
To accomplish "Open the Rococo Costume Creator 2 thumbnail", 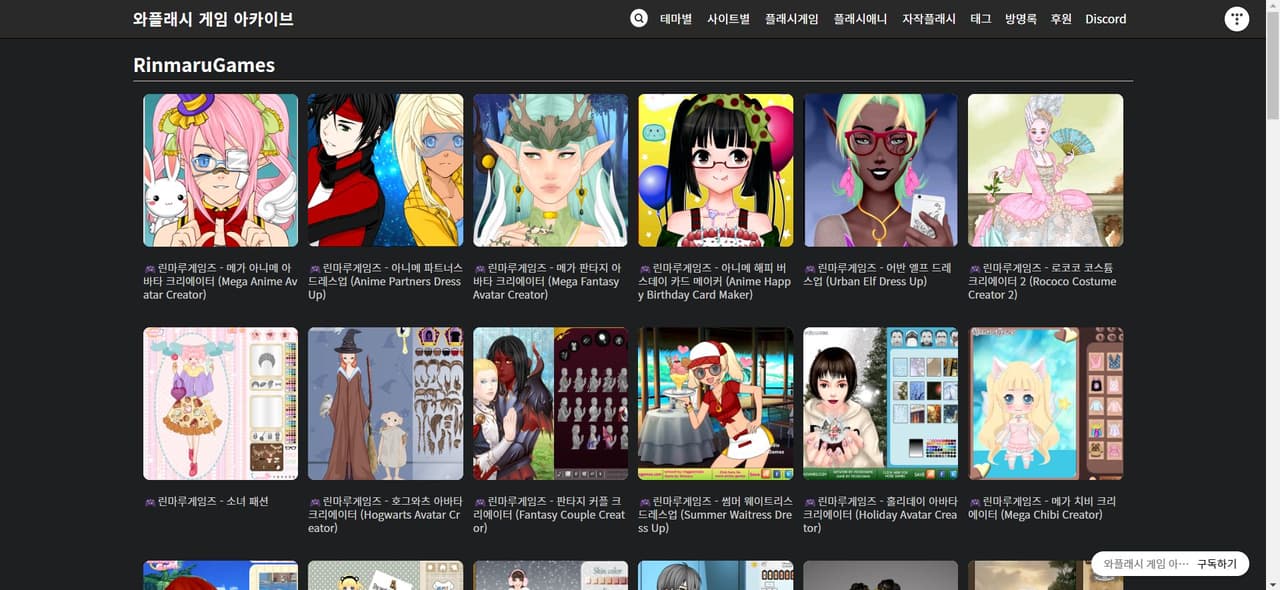I will click(x=1045, y=170).
